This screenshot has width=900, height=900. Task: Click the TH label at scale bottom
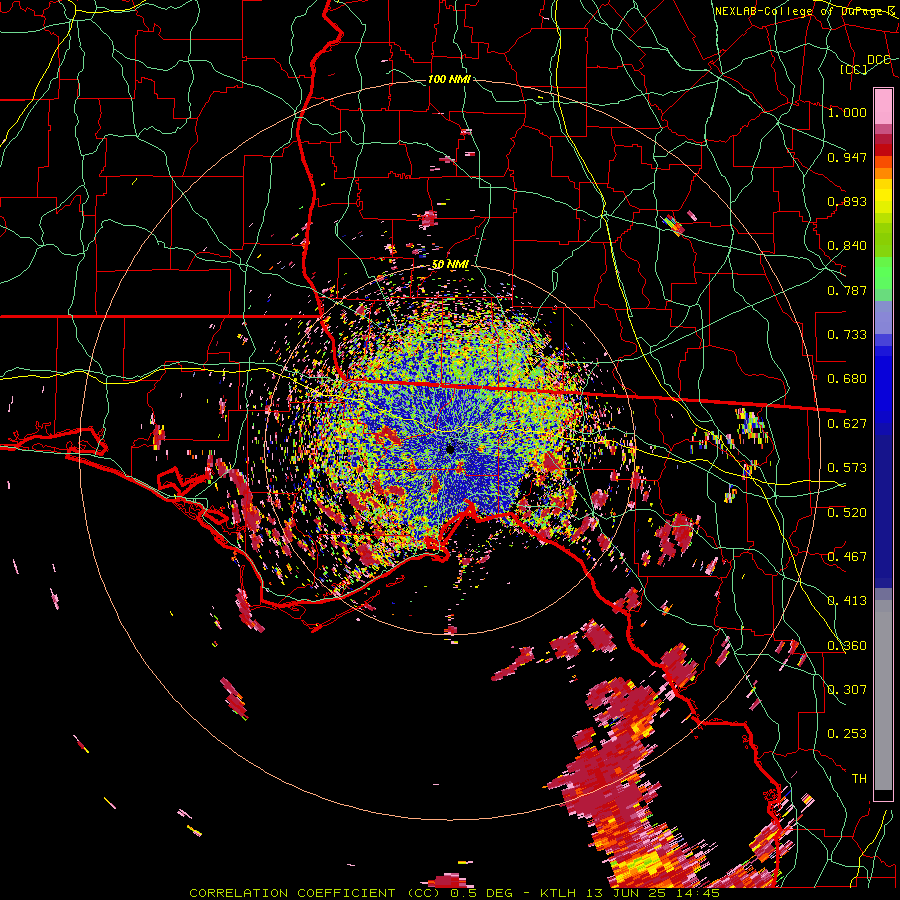click(x=859, y=779)
